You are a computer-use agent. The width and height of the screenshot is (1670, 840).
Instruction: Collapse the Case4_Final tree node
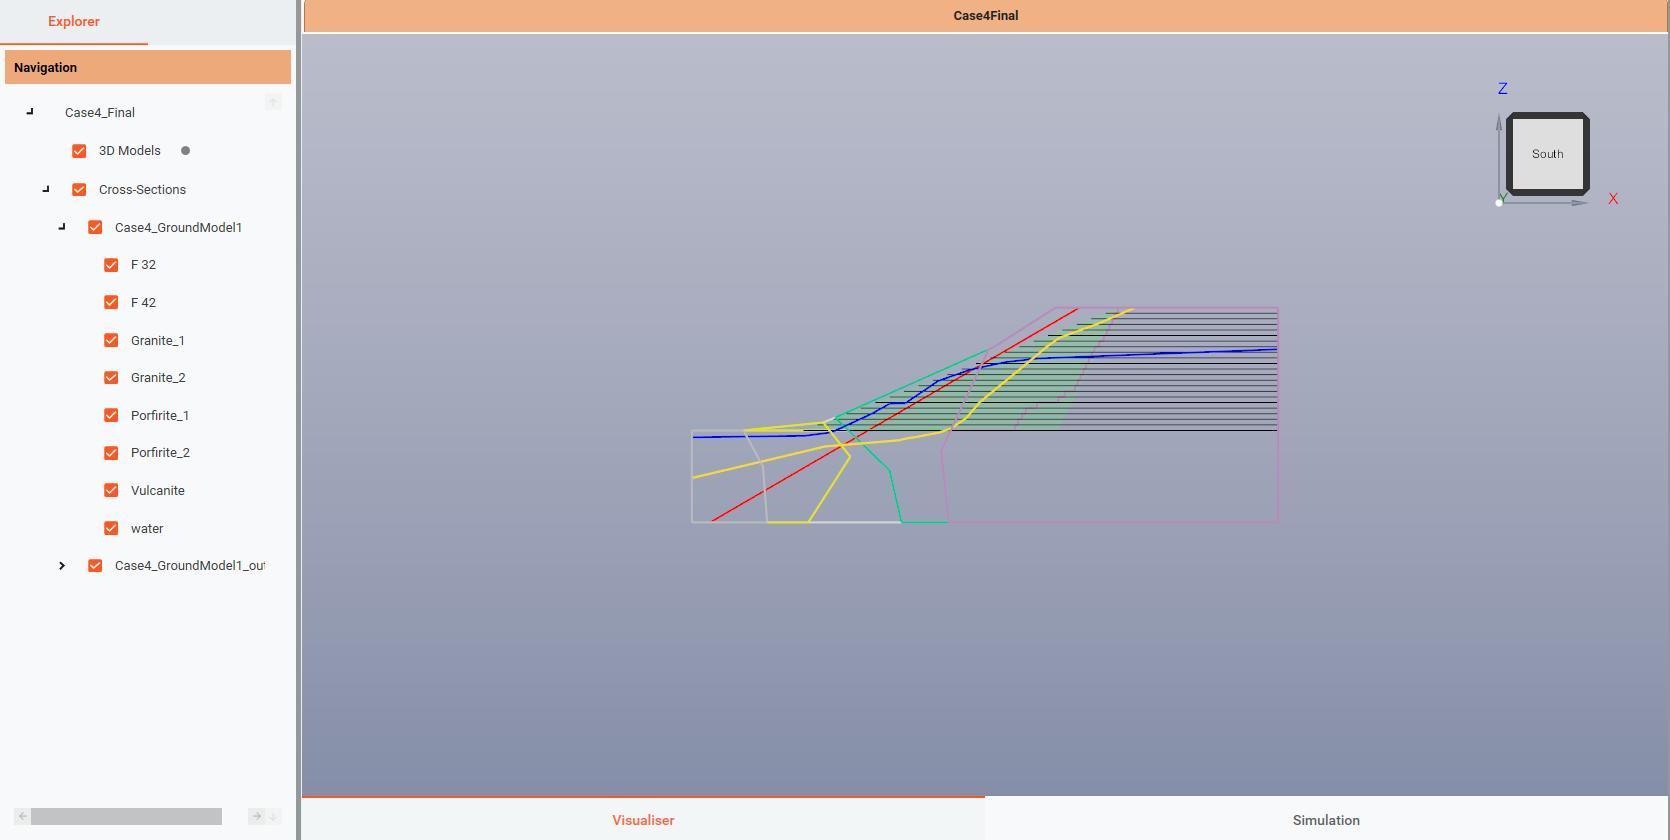(30, 112)
